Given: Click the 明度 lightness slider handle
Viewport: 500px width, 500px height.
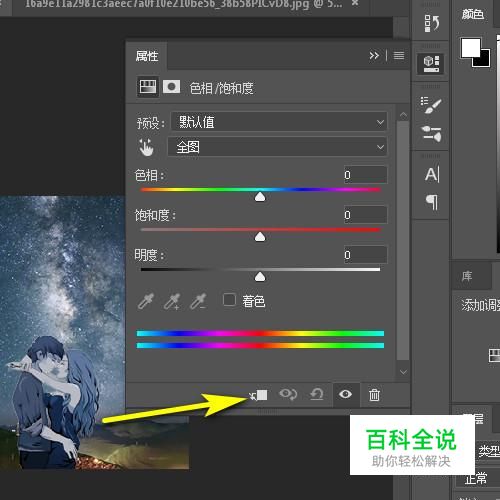Looking at the screenshot, I should click(260, 277).
